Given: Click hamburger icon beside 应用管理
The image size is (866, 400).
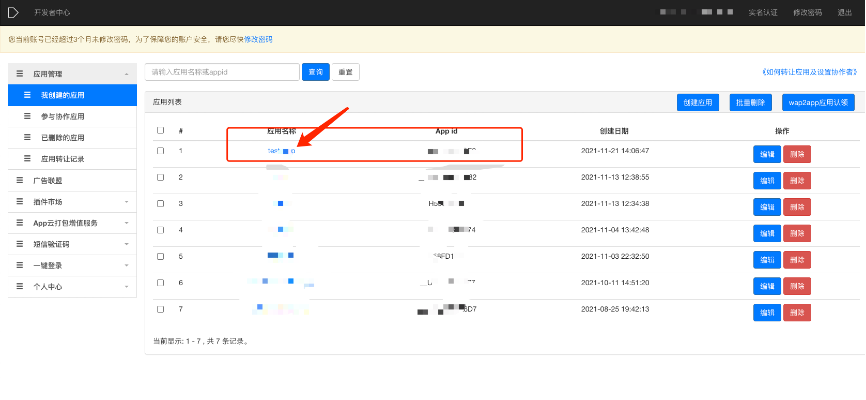Looking at the screenshot, I should pyautogui.click(x=20, y=73).
